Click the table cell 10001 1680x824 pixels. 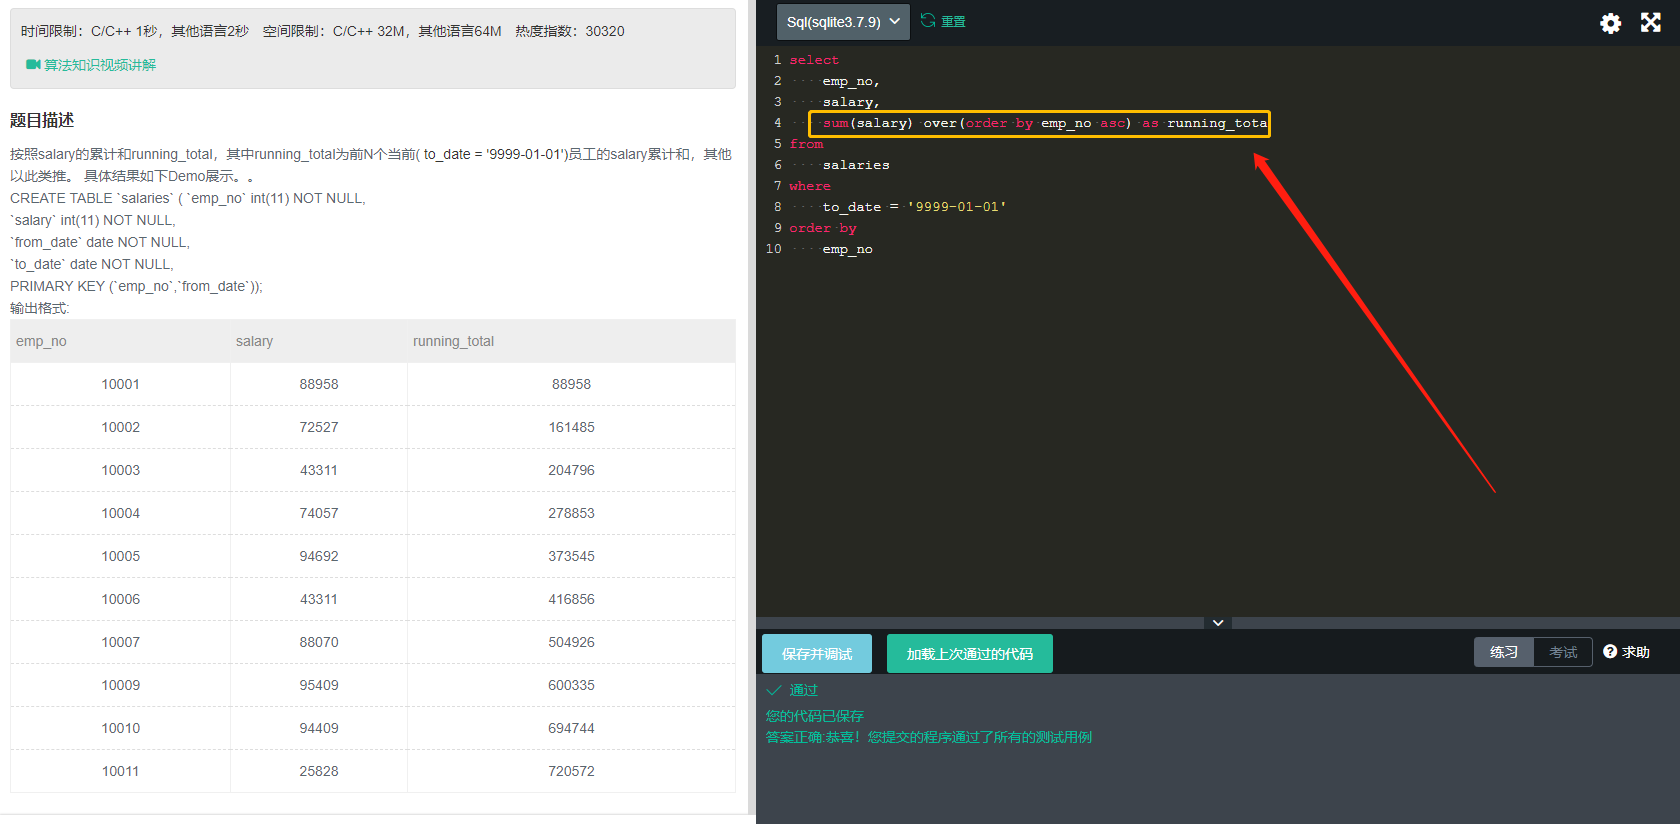pyautogui.click(x=120, y=384)
